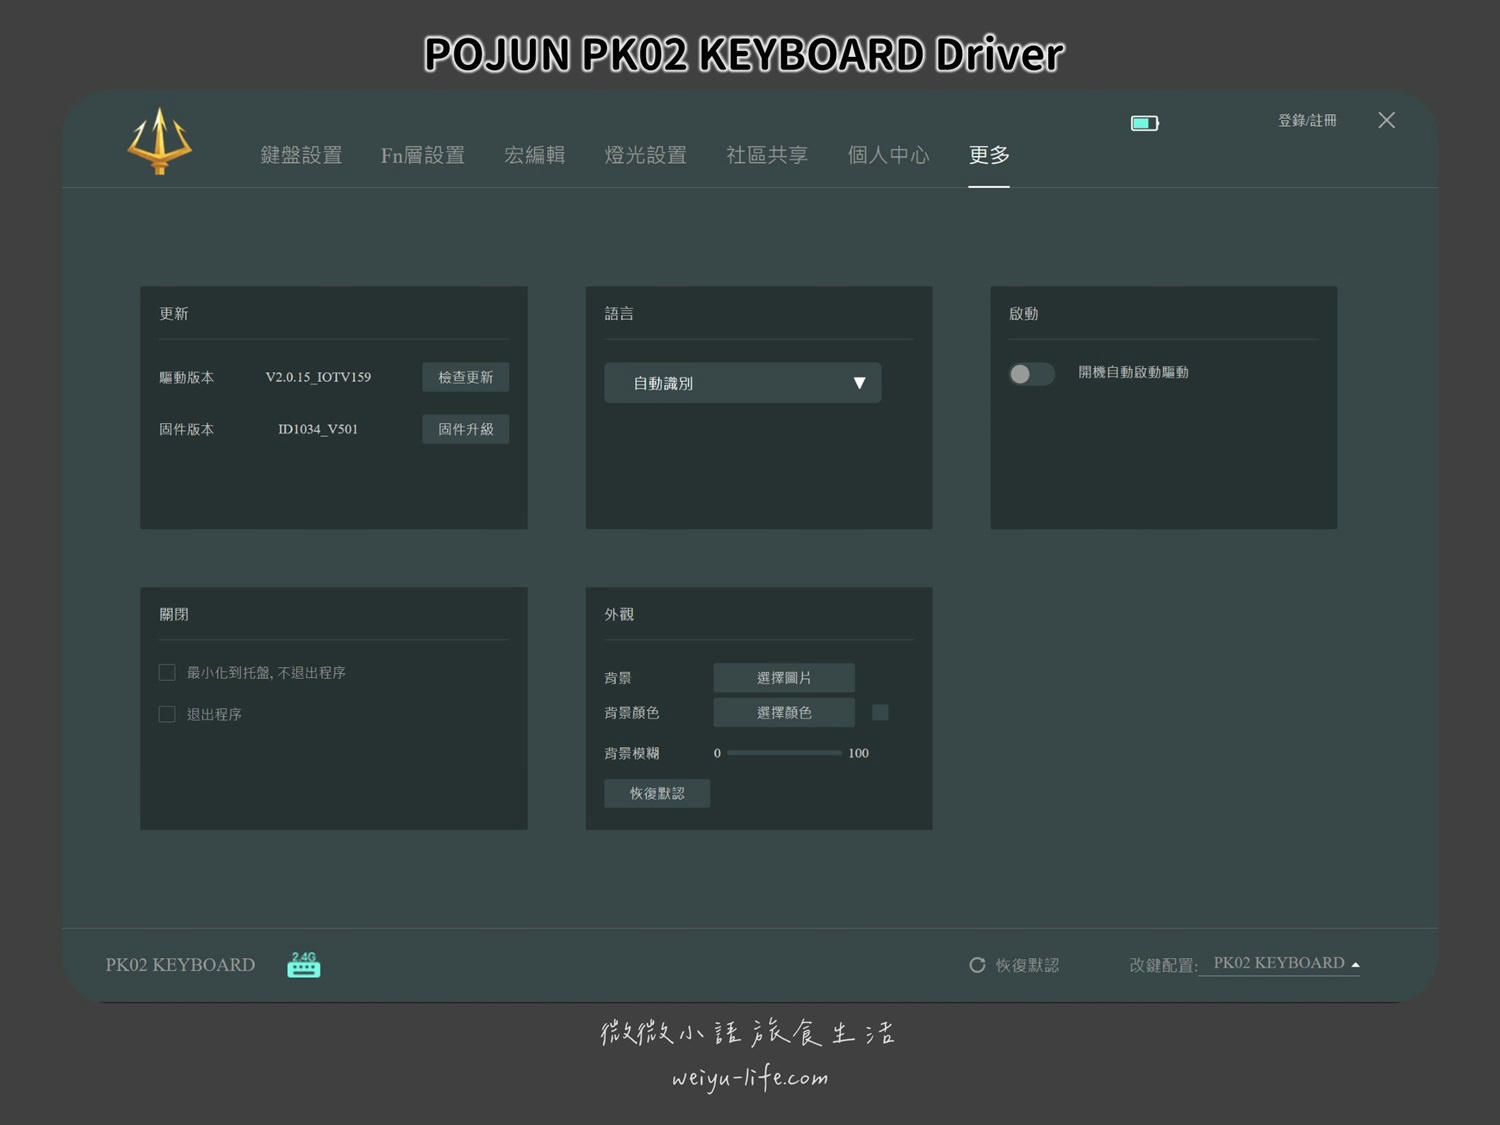The width and height of the screenshot is (1500, 1125).
Task: Expand the 改鍵配置 PK02 KEYBOARD dropdown
Action: 1279,963
